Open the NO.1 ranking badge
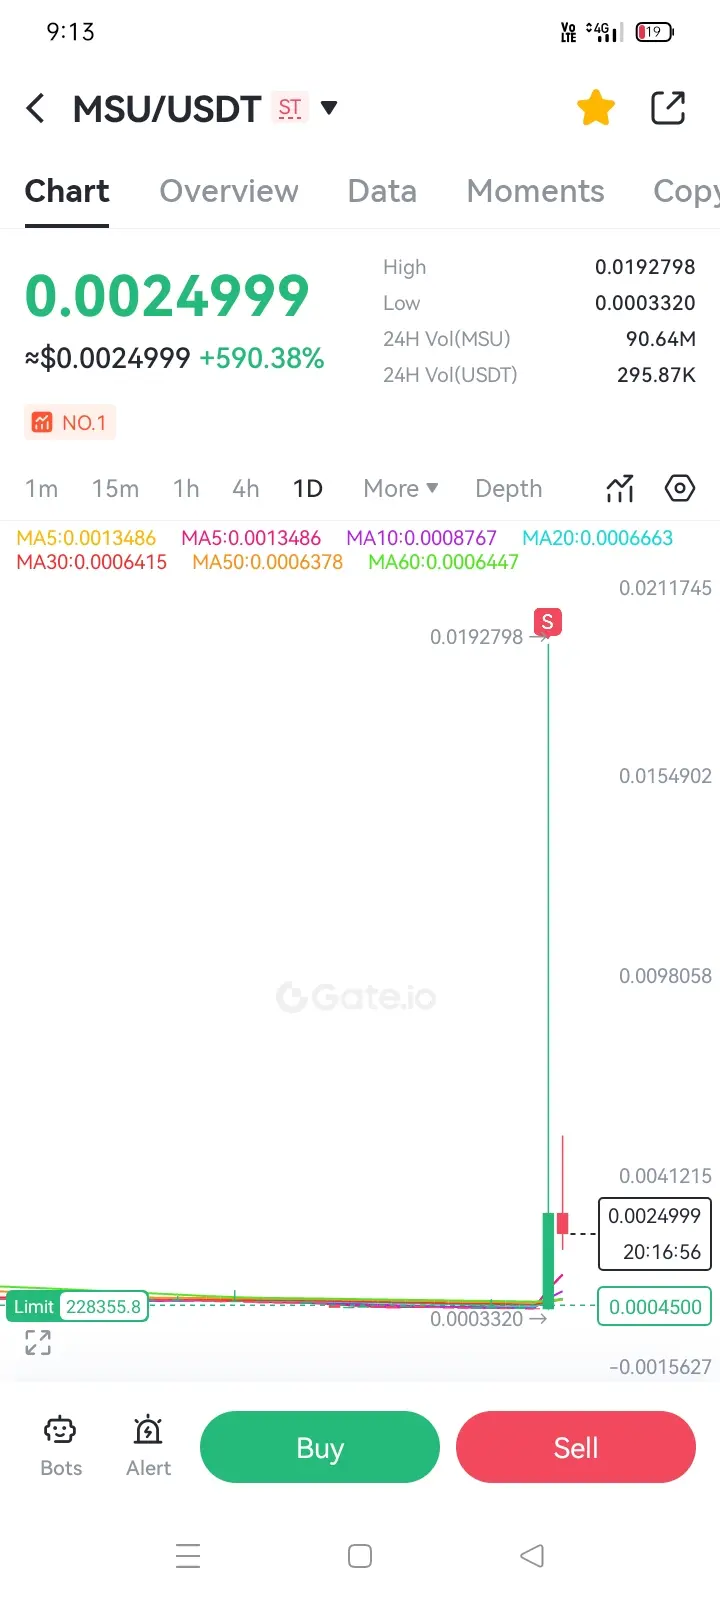Screen dimensions: 720x1600 tap(70, 423)
